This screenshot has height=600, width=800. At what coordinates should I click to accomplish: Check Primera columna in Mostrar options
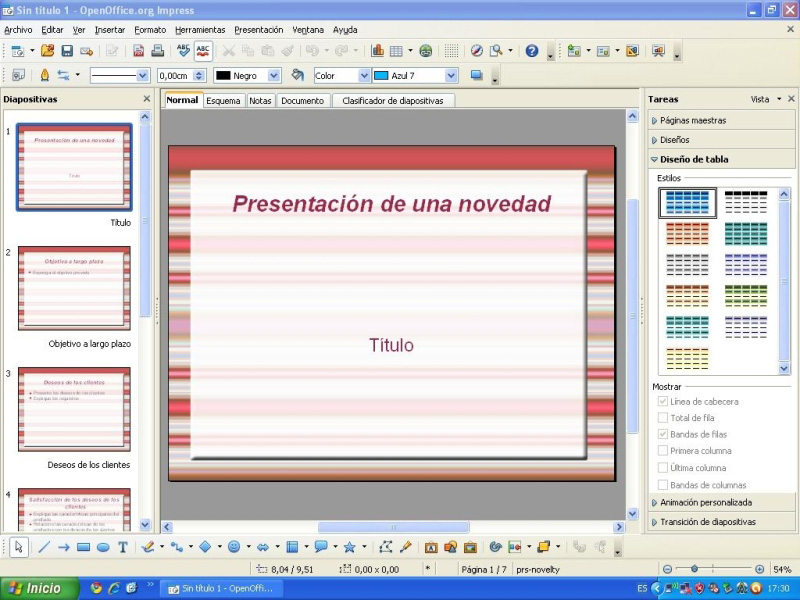pyautogui.click(x=662, y=450)
